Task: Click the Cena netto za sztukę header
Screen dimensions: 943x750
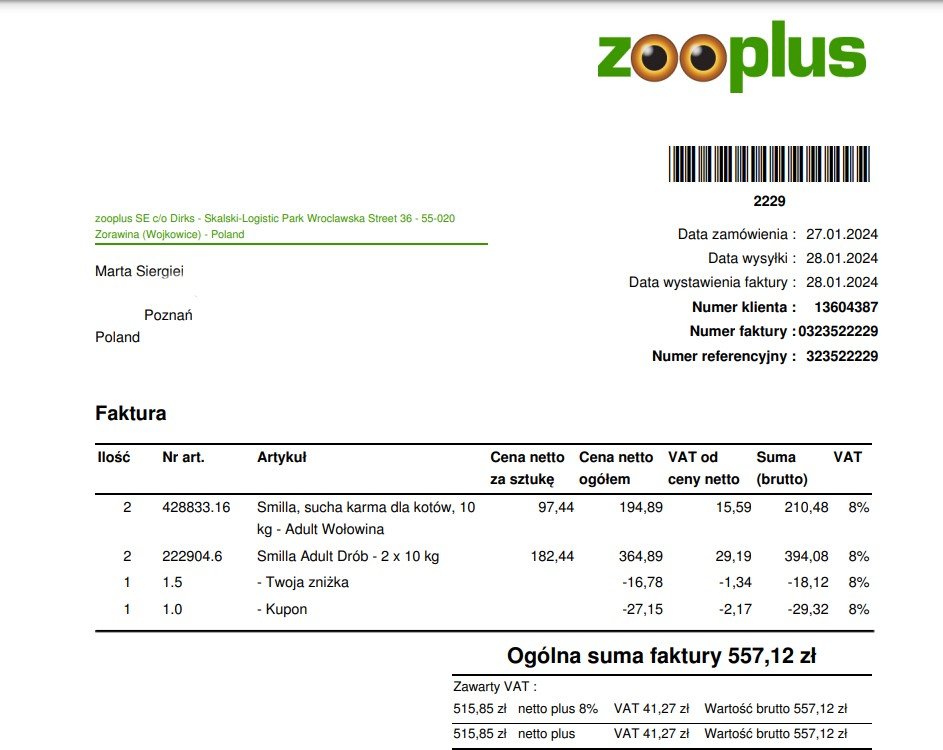Action: [x=527, y=468]
